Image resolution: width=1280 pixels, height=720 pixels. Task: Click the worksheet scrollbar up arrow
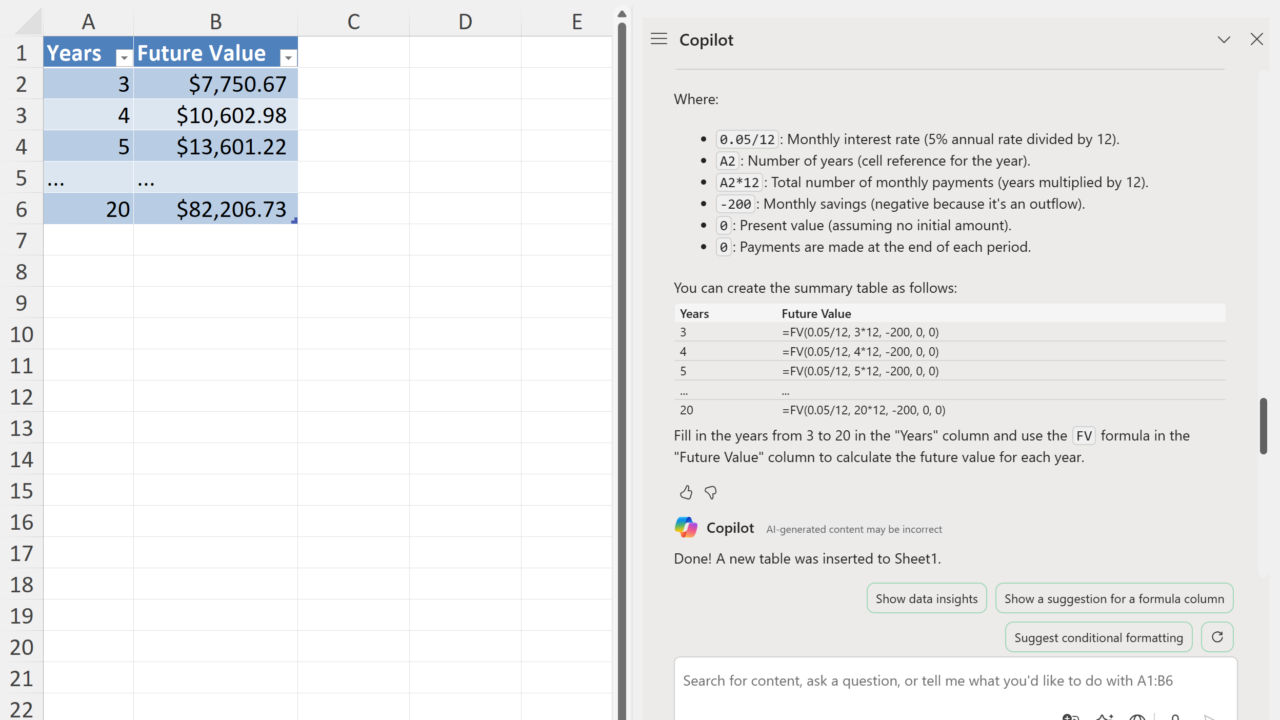pyautogui.click(x=621, y=14)
